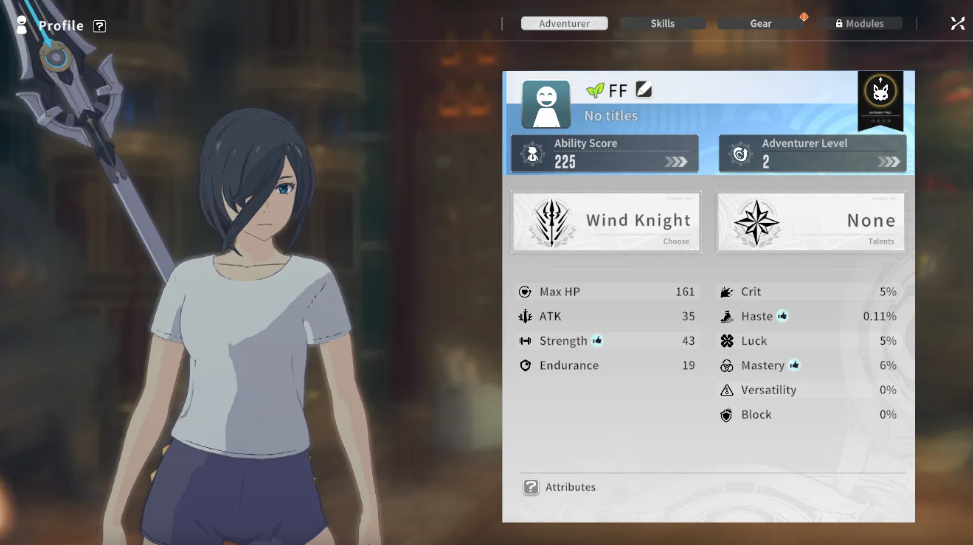Open the rabbit emblem banner badge
973x545 pixels.
[x=880, y=99]
